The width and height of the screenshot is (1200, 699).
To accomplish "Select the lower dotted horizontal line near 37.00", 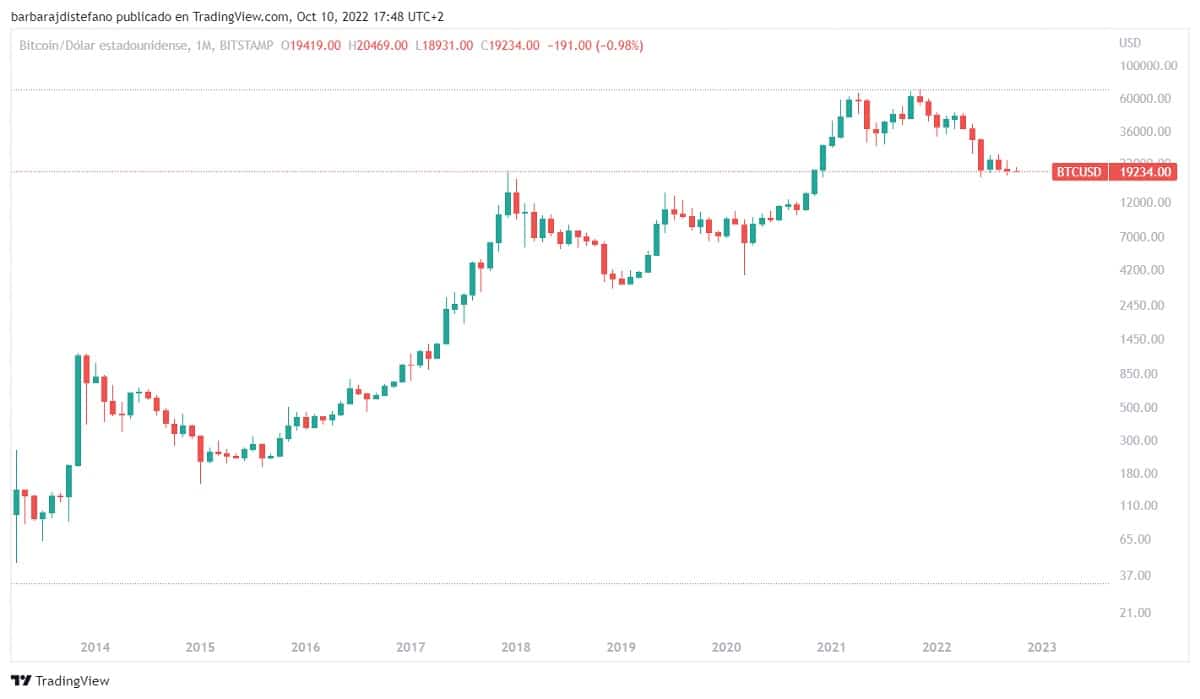I will 560,583.
